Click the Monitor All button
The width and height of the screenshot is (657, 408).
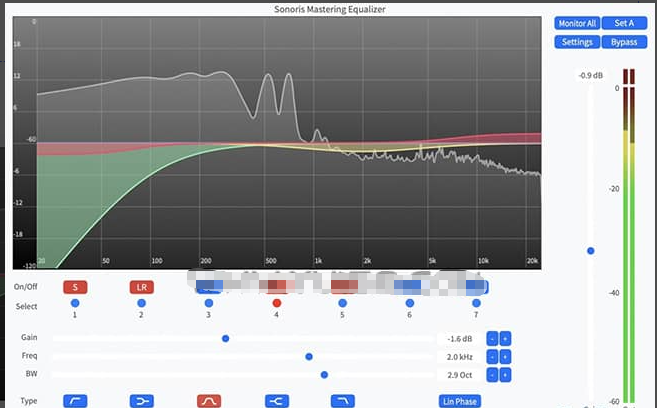click(577, 23)
